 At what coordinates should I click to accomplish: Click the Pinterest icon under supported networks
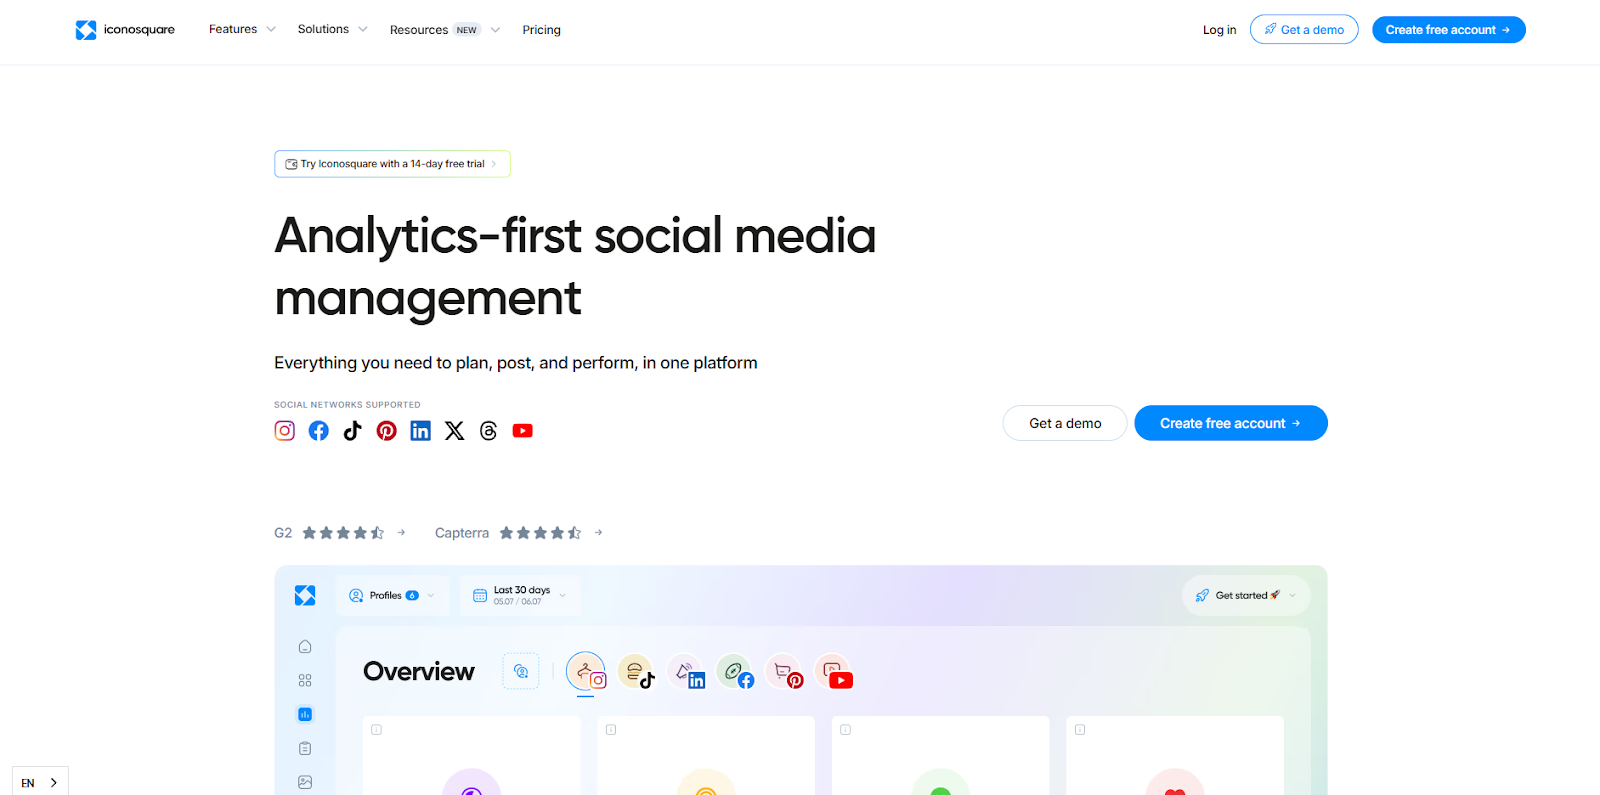[x=387, y=431]
